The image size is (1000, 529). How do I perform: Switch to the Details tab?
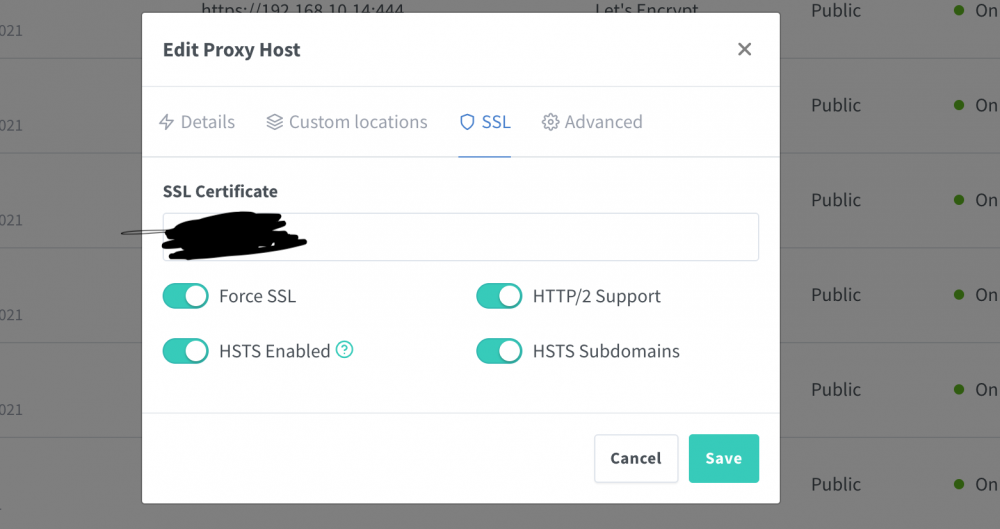[x=197, y=122]
